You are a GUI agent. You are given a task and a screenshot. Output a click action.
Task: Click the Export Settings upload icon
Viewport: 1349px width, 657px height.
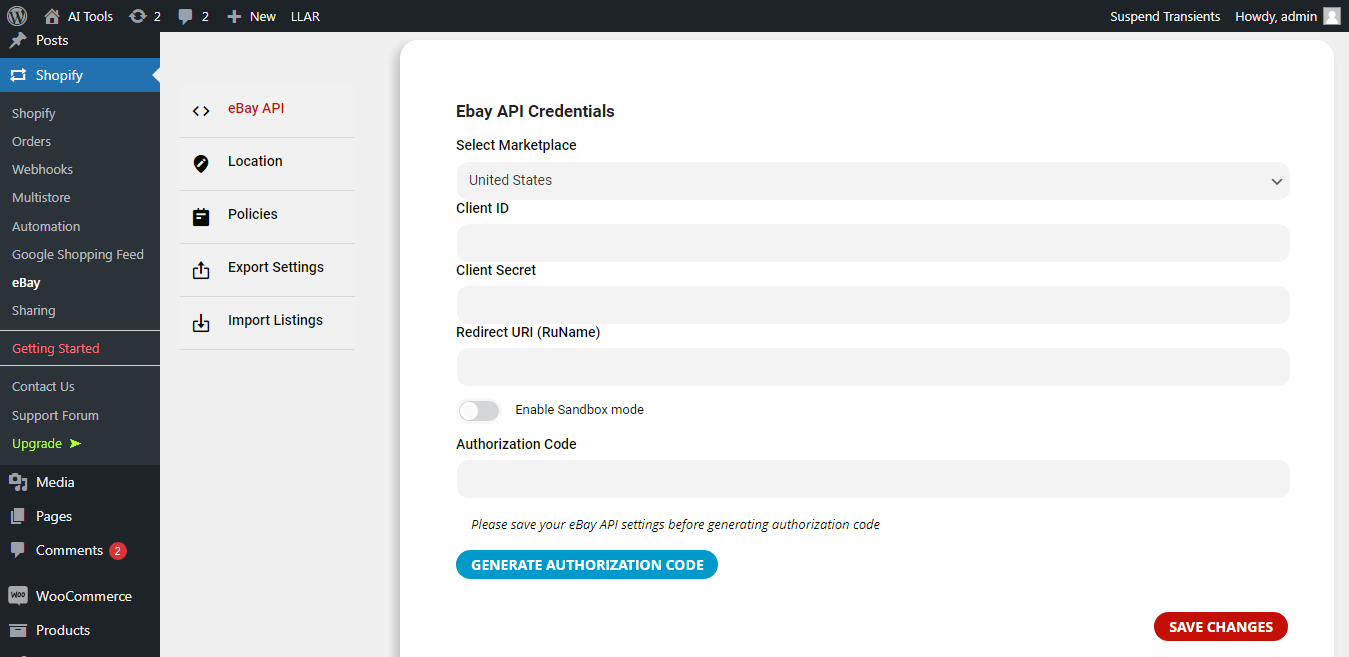[201, 270]
